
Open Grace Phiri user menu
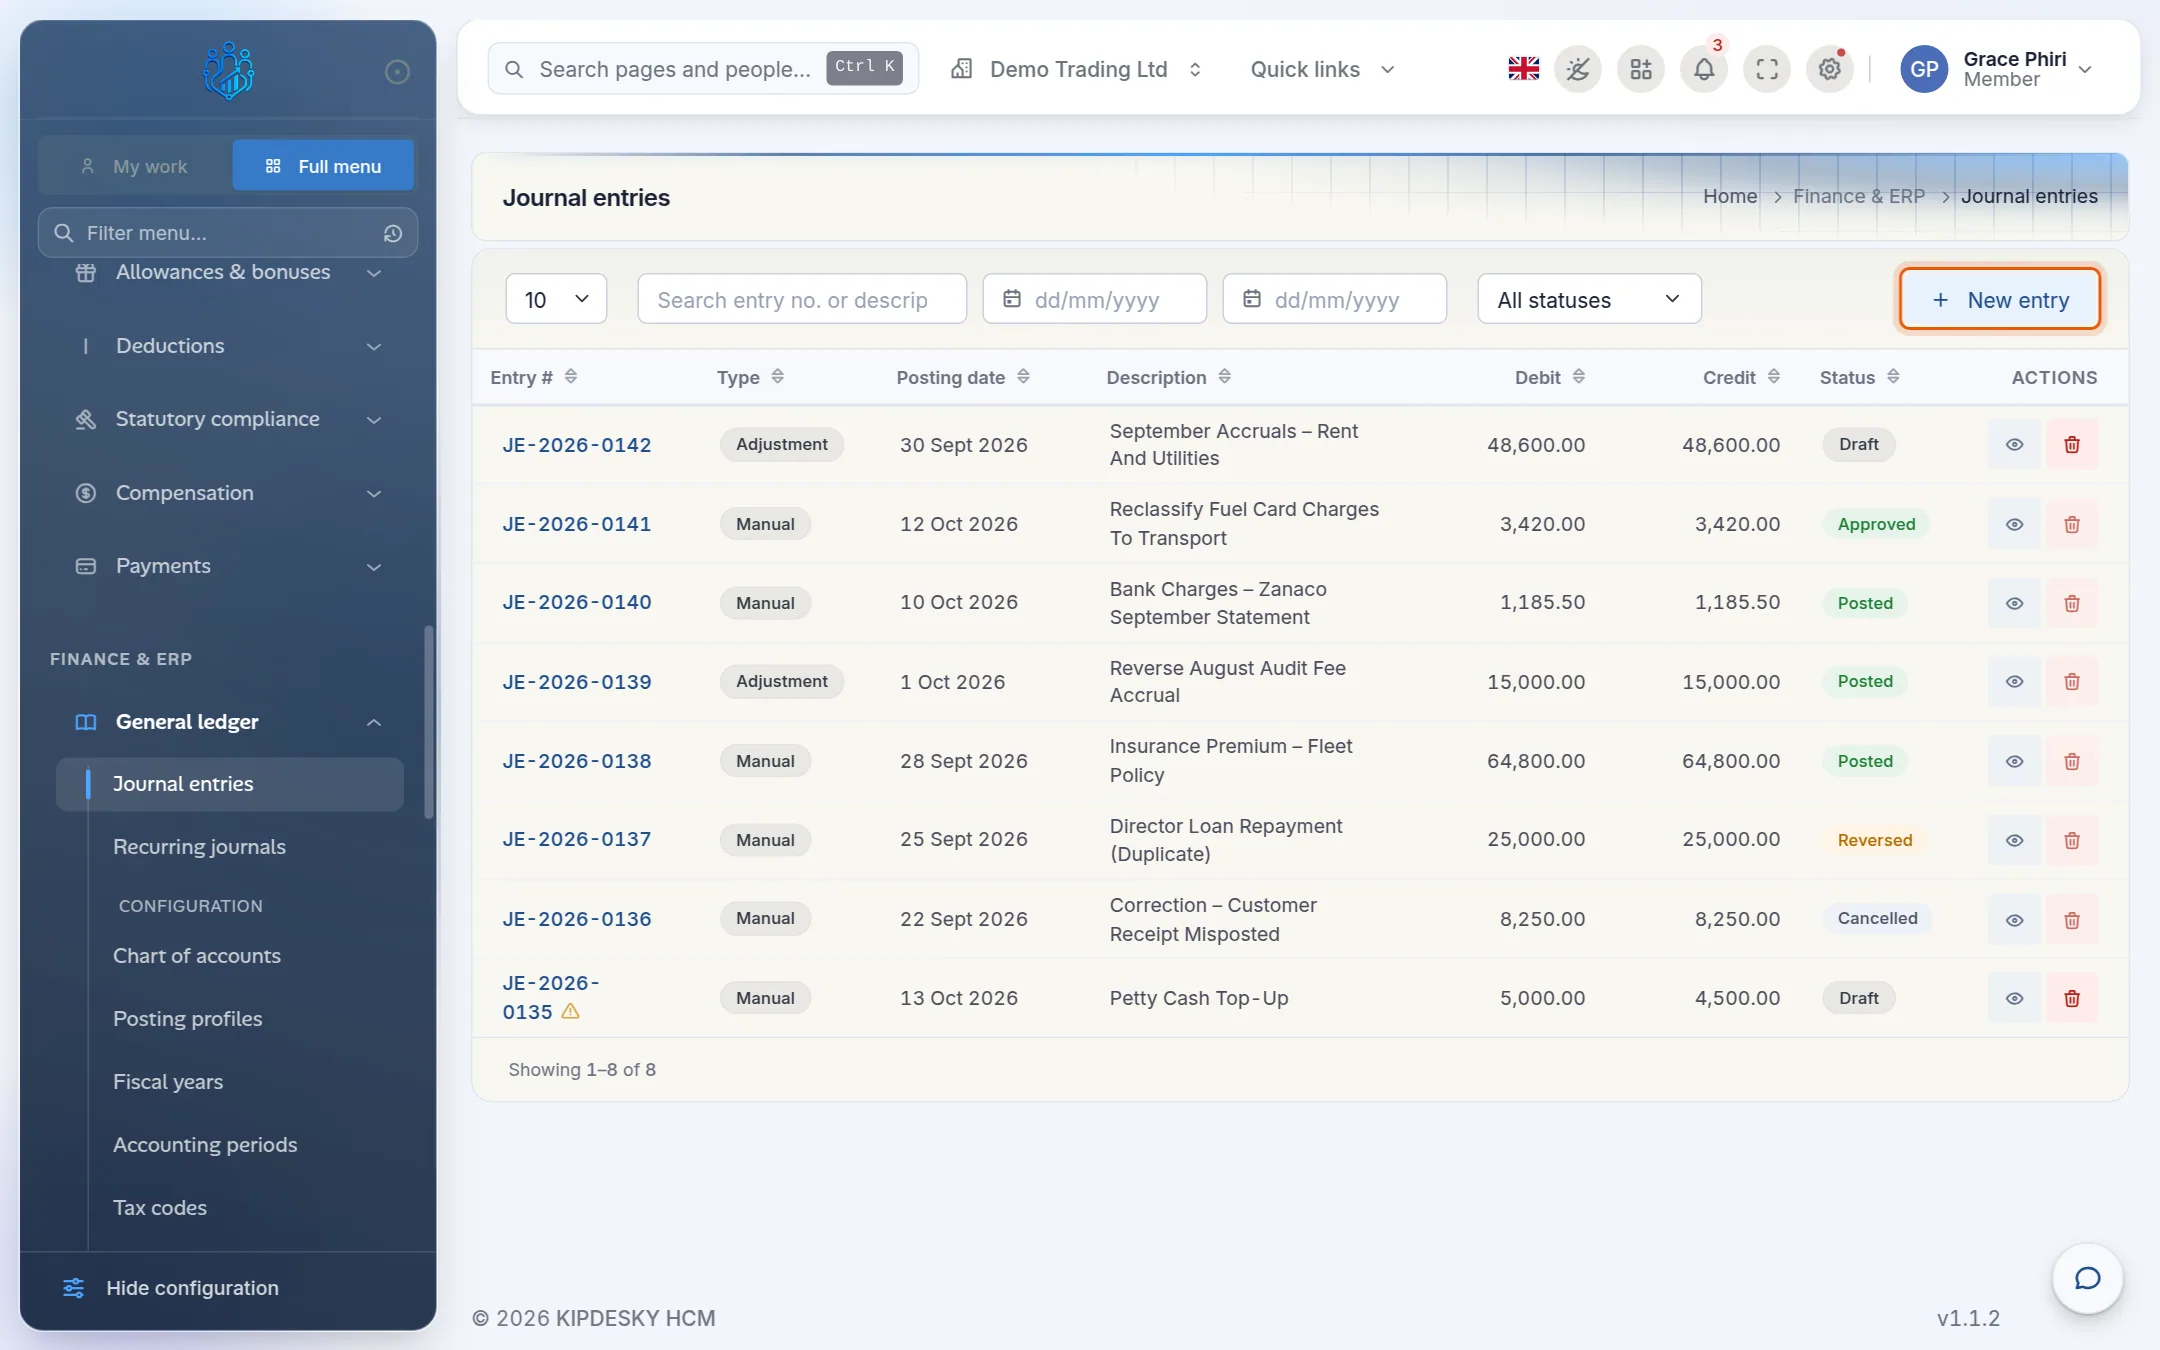tap(1996, 69)
